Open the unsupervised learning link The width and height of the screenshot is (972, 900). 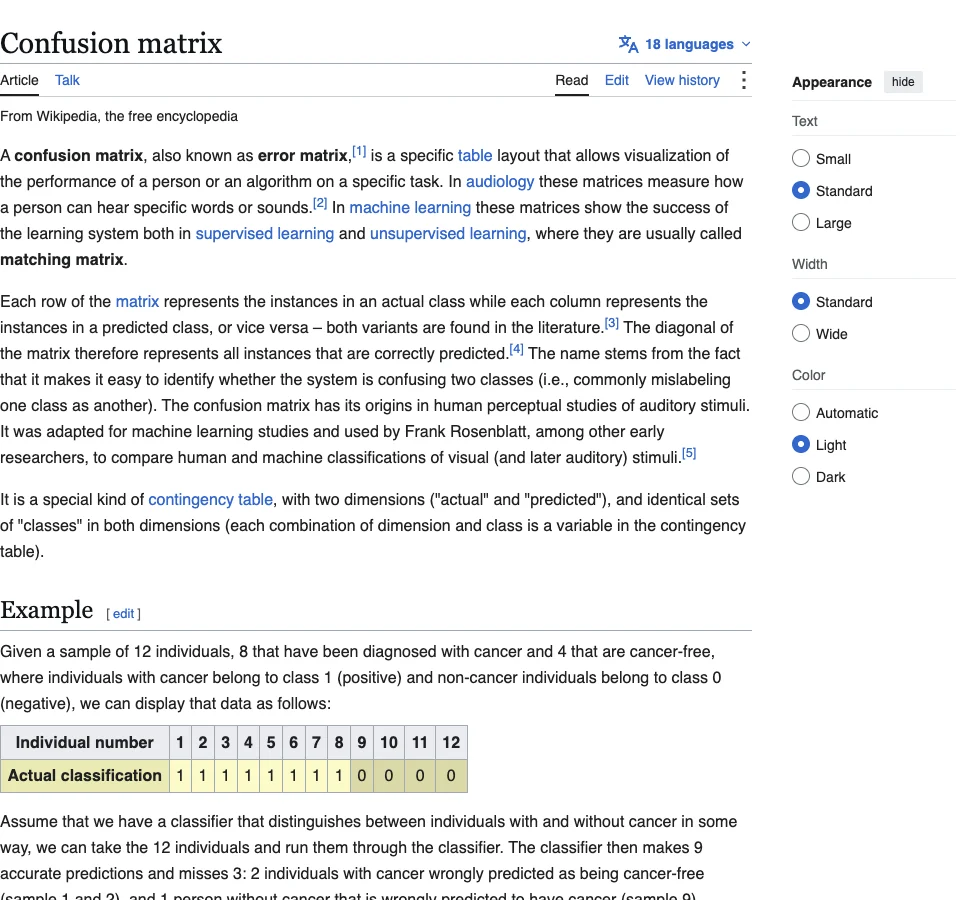448,234
